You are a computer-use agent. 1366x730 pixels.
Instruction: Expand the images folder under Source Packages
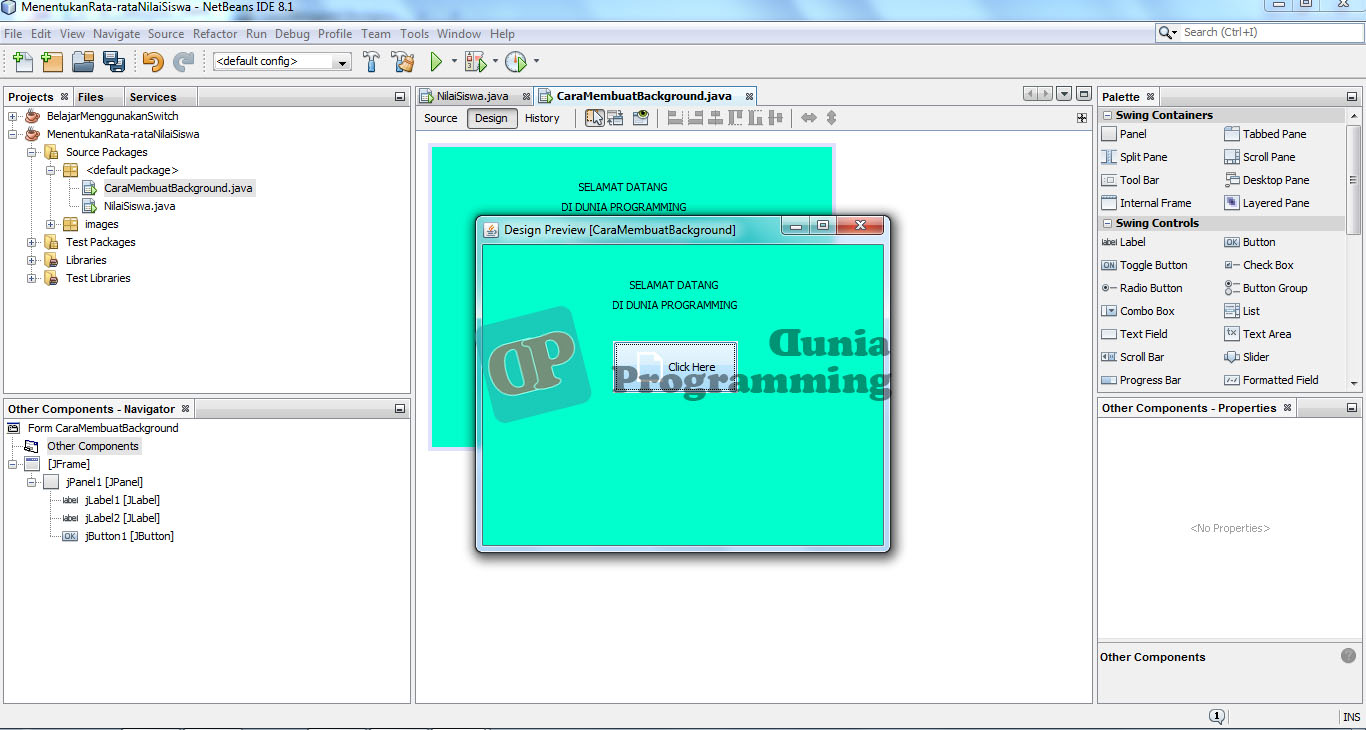50,223
